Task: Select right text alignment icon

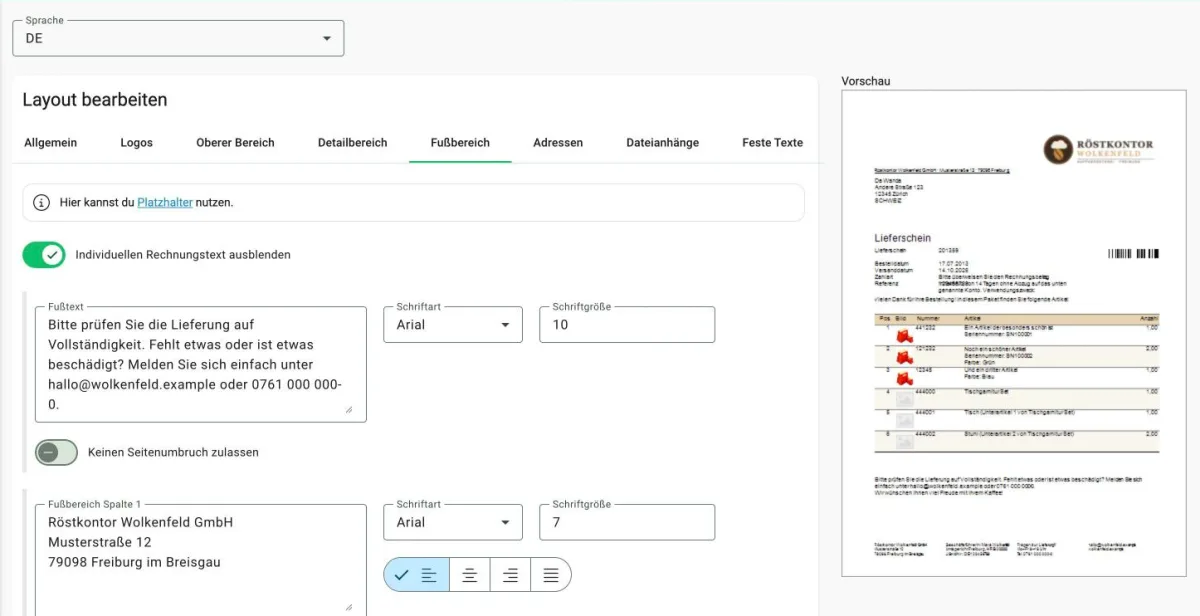Action: click(x=510, y=575)
